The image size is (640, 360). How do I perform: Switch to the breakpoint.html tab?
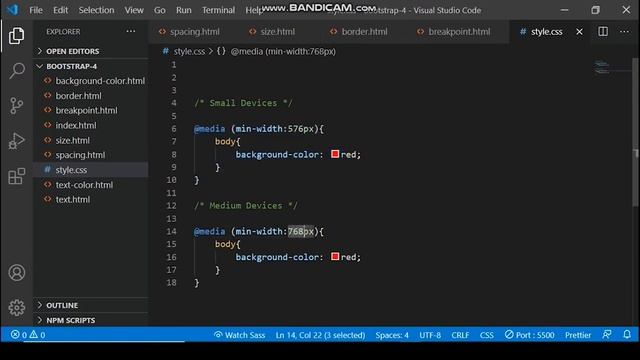click(459, 31)
